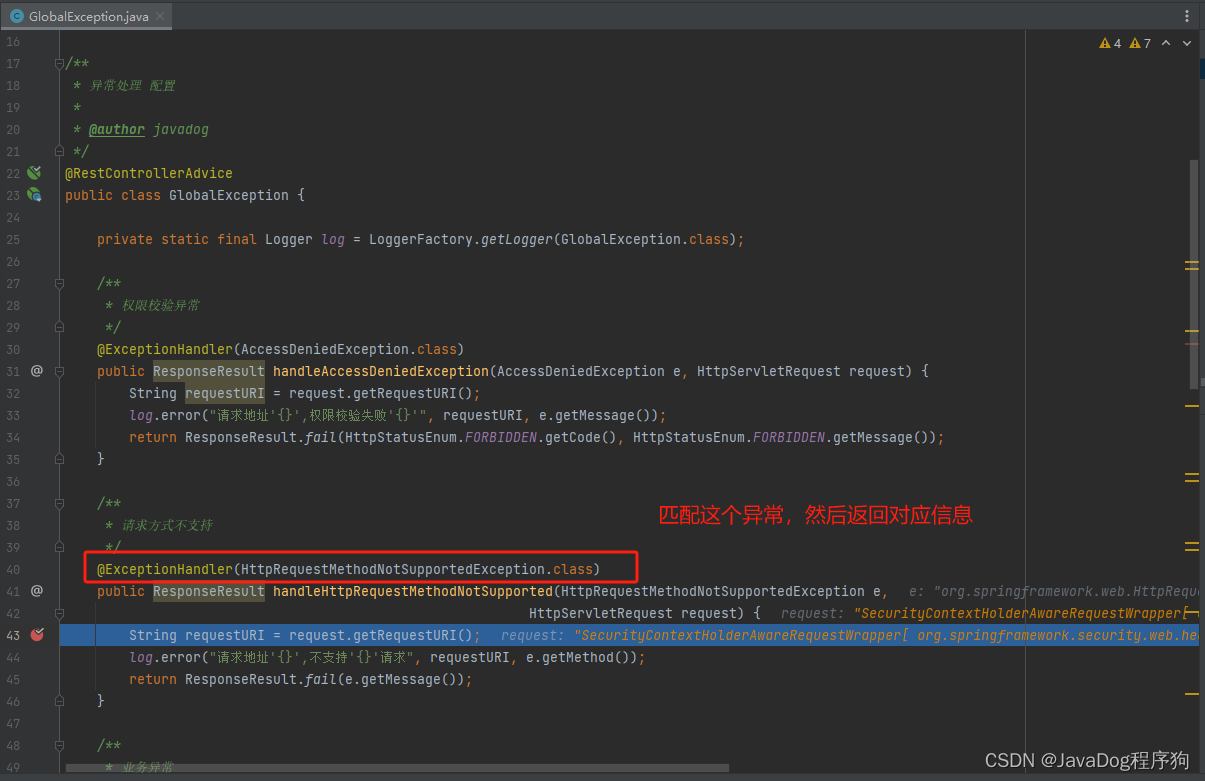Click the comment 权限校验异常 on line 28
This screenshot has width=1205, height=781.
[160, 305]
